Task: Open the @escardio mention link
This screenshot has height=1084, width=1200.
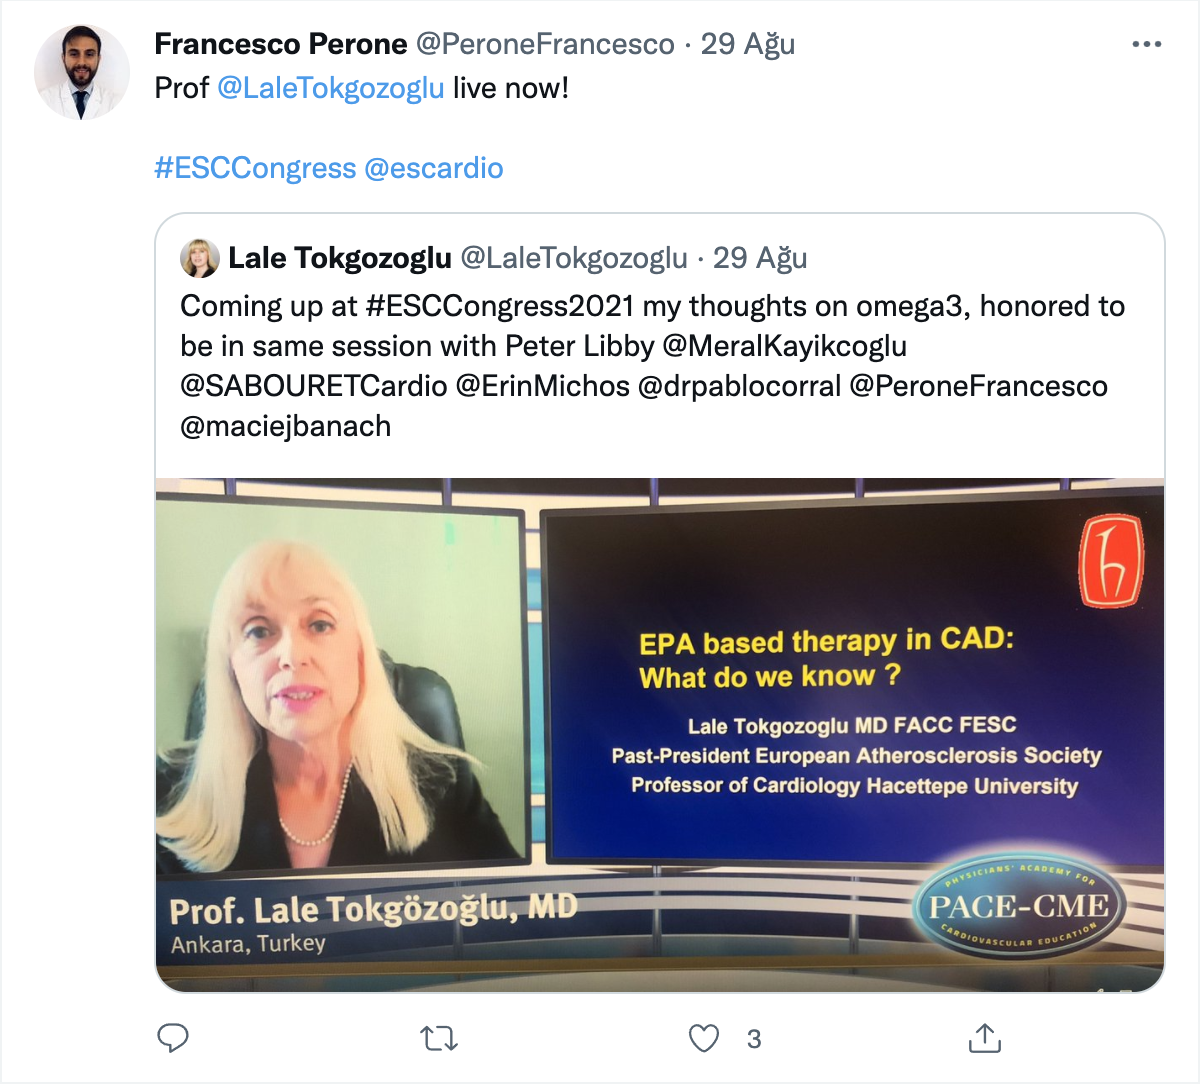Action: [434, 168]
